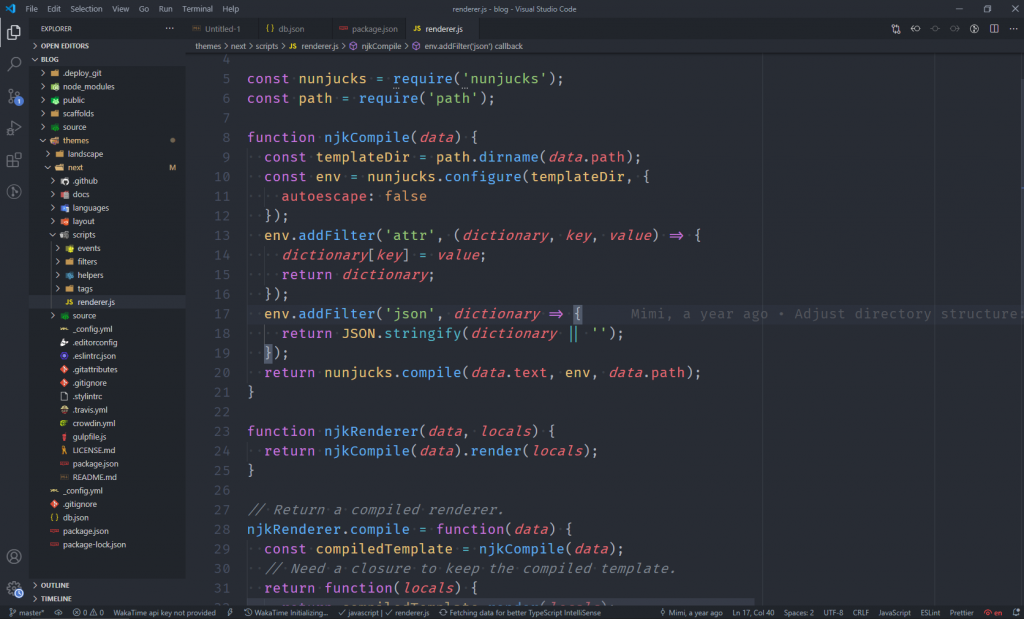Click the themes breadcrumb segment
The image size is (1024, 619).
point(208,46)
